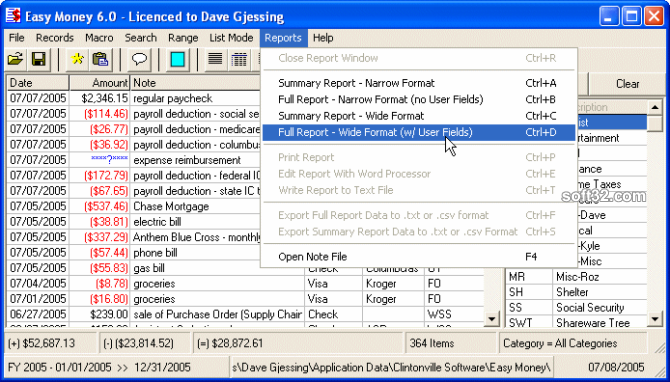Image resolution: width=670 pixels, height=382 pixels.
Task: Select the expense reimbursement note
Action: click(x=187, y=160)
